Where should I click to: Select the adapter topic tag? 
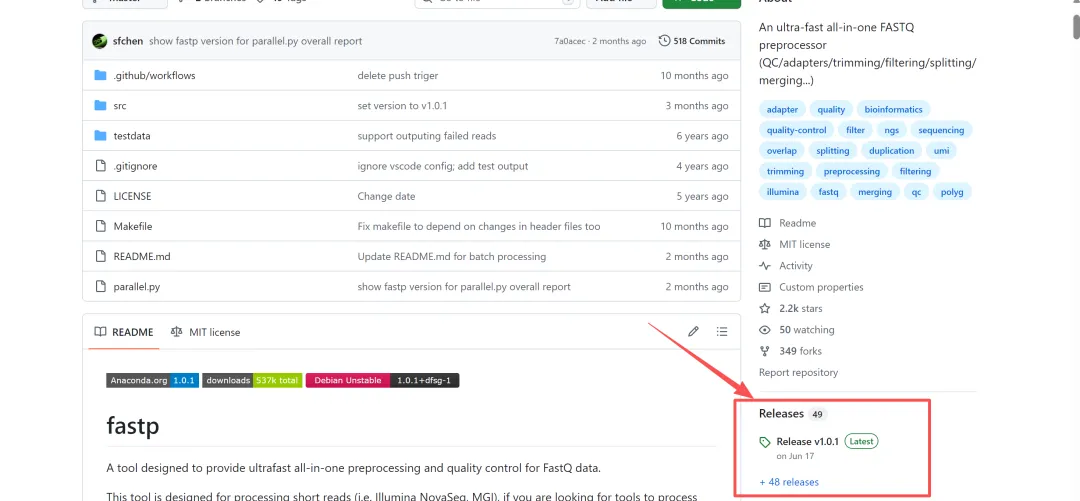(782, 110)
